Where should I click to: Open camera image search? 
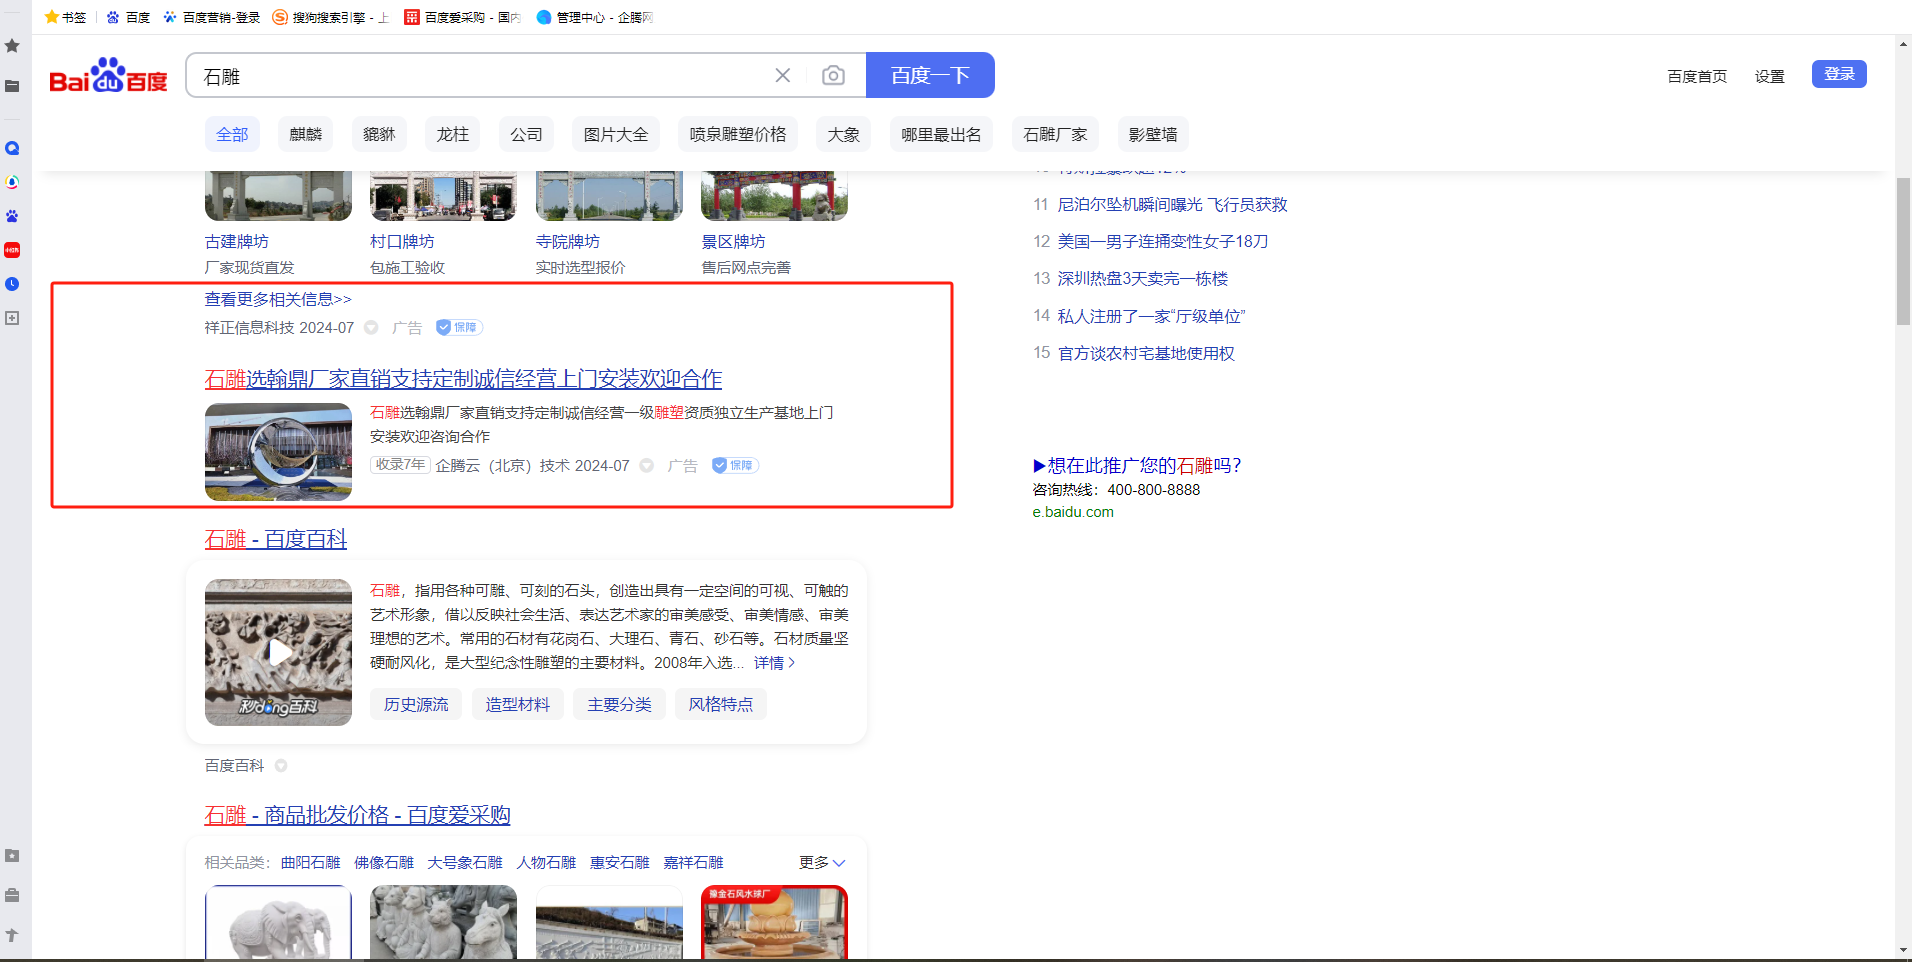[833, 75]
